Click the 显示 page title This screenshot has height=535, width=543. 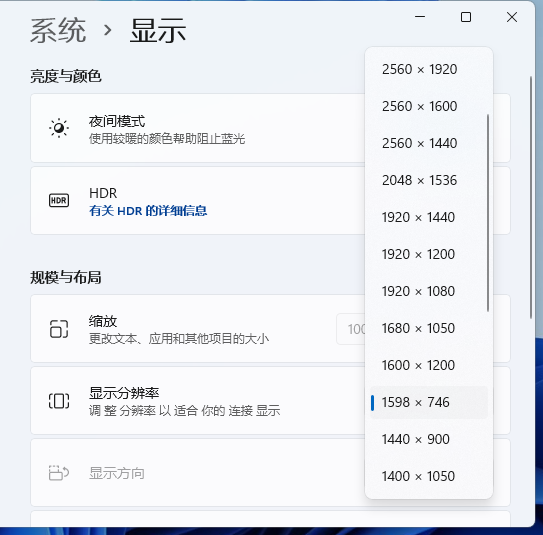158,31
